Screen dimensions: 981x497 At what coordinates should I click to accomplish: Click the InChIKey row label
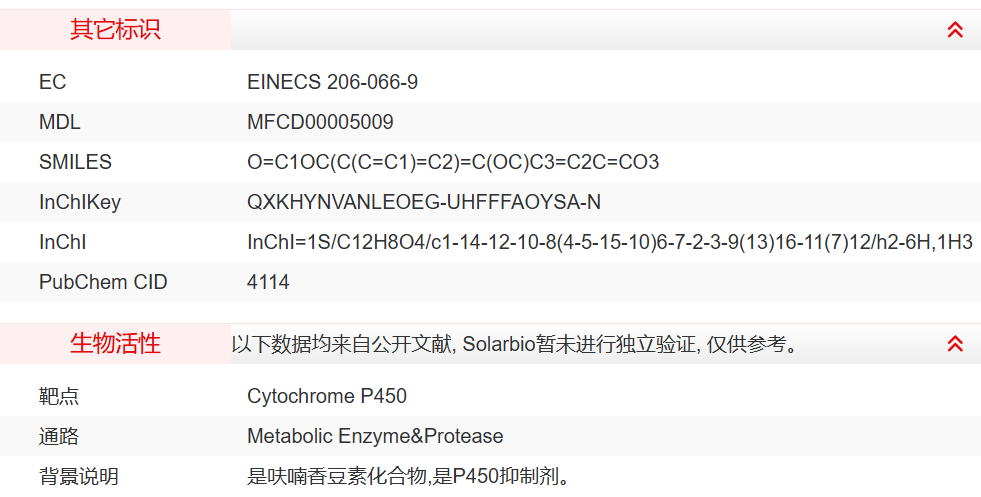coord(79,202)
